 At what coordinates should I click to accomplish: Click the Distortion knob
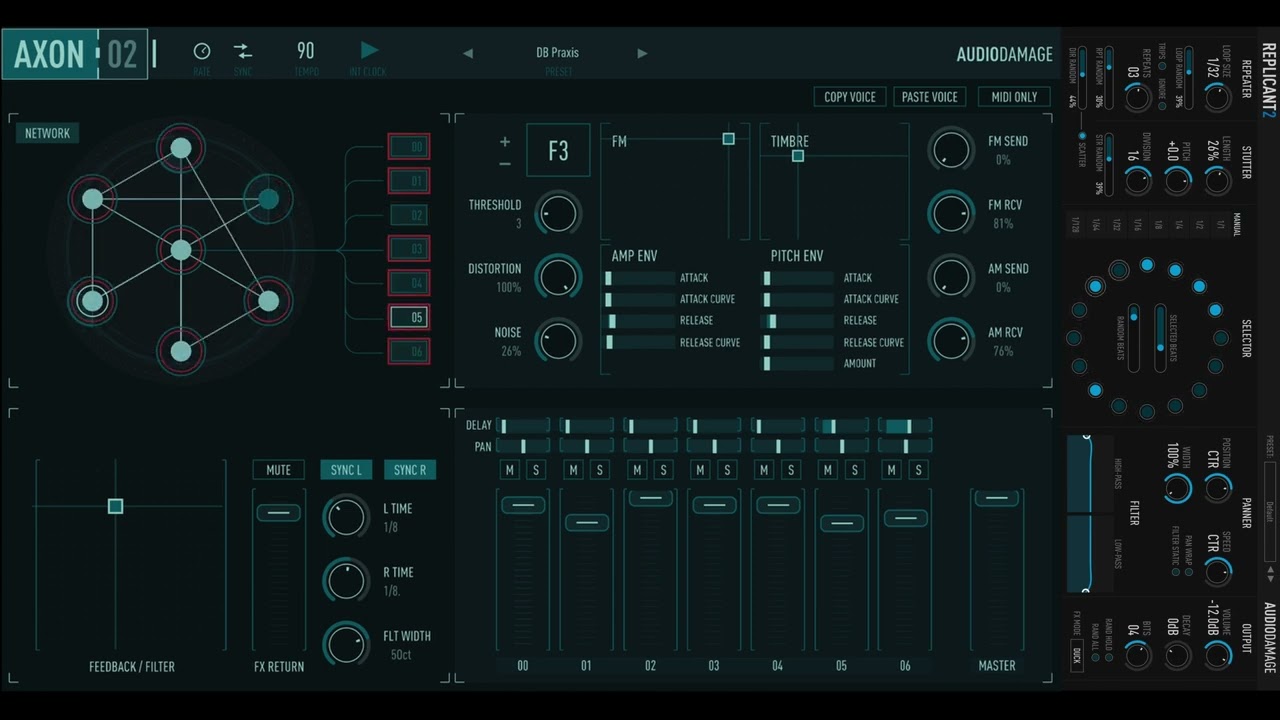click(x=558, y=277)
